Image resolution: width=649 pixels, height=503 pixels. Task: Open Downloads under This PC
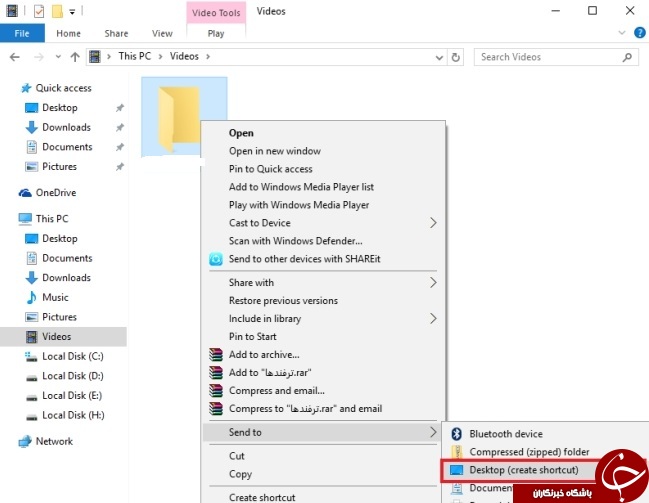[x=58, y=278]
